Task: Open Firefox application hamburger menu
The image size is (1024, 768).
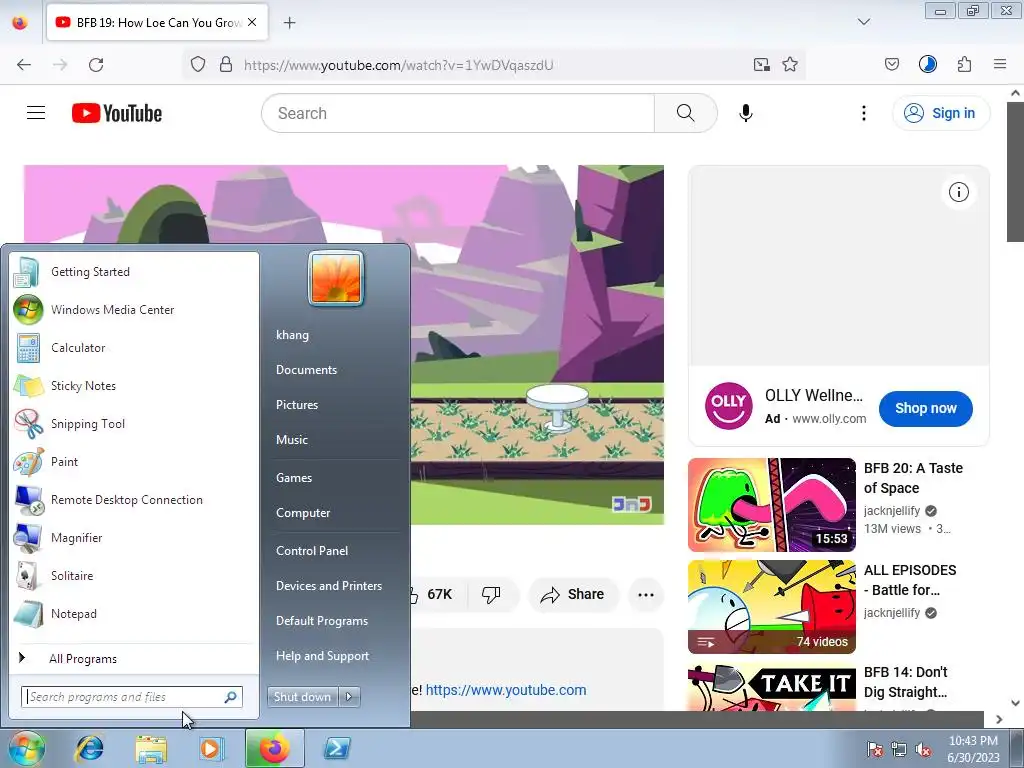Action: (x=999, y=65)
